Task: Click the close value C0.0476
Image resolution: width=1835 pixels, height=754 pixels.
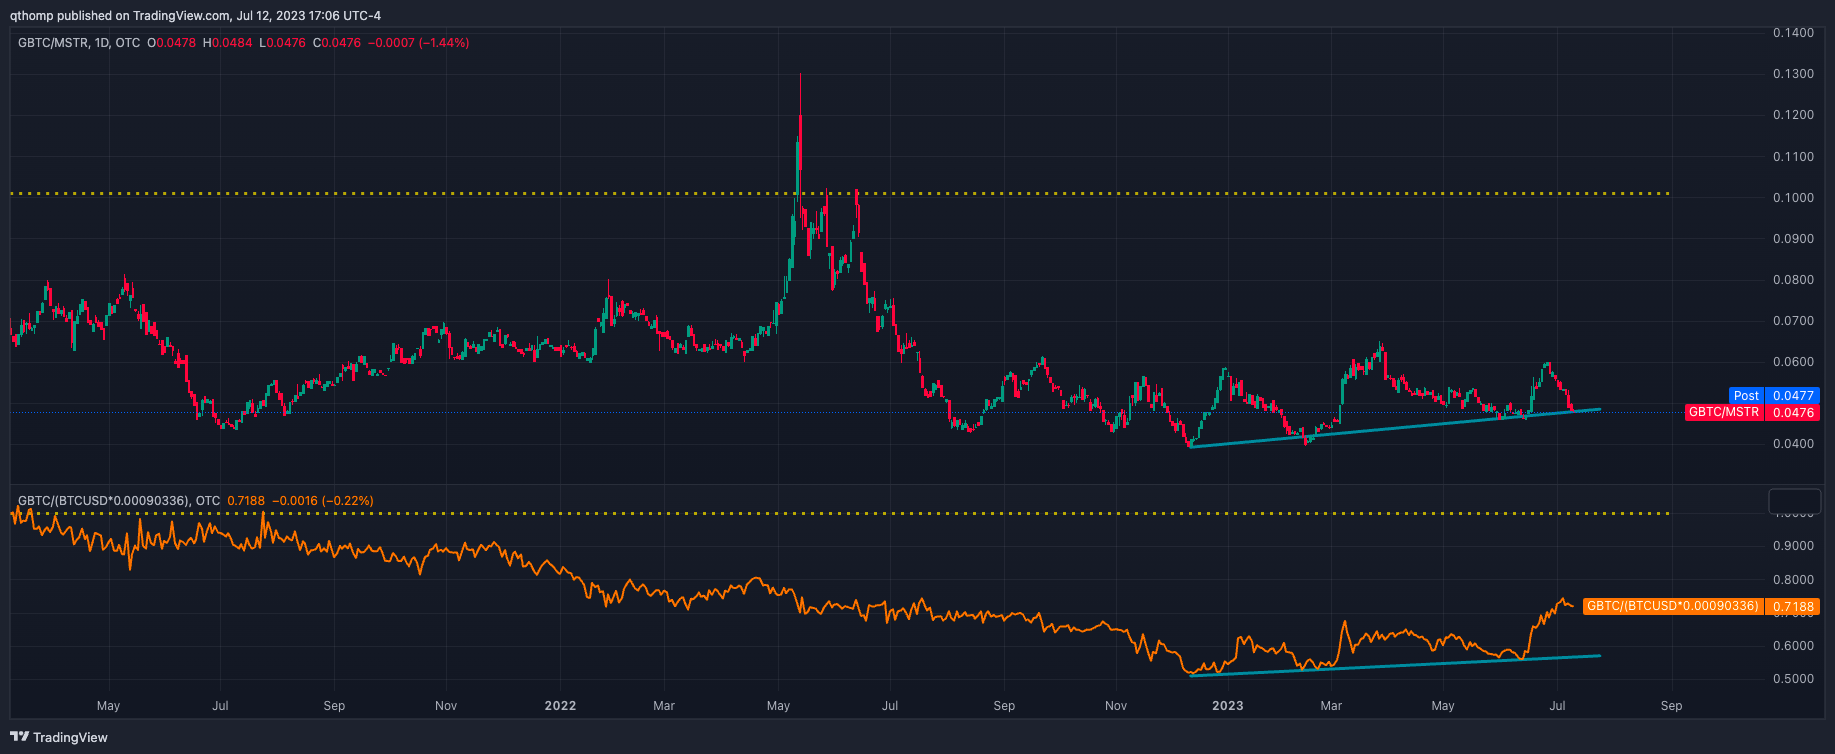Action: pyautogui.click(x=337, y=43)
